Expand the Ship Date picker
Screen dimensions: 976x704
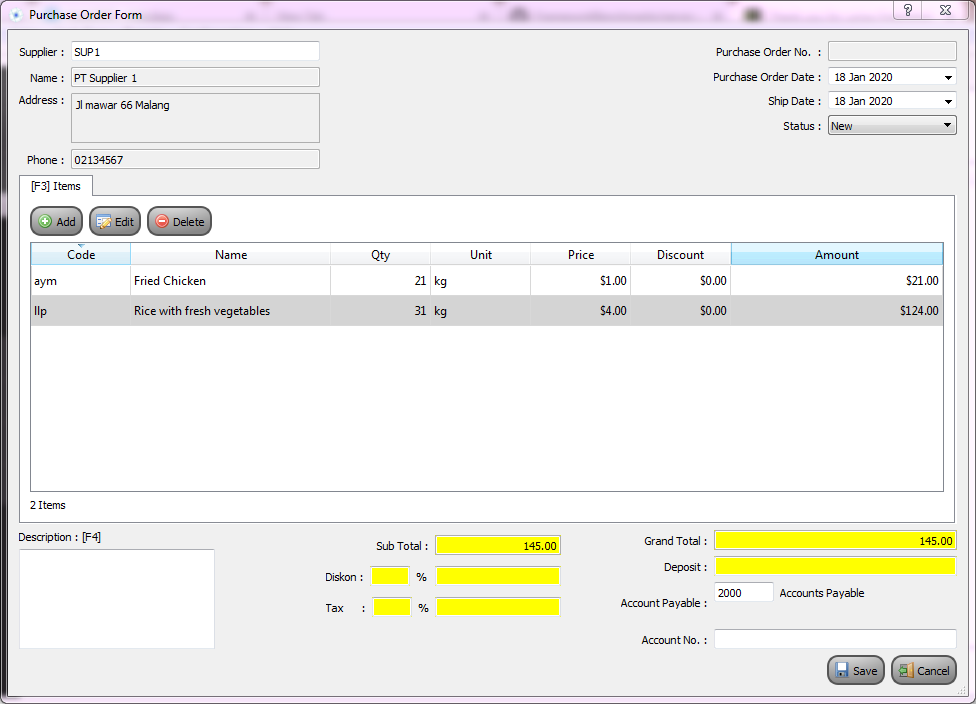pyautogui.click(x=947, y=101)
